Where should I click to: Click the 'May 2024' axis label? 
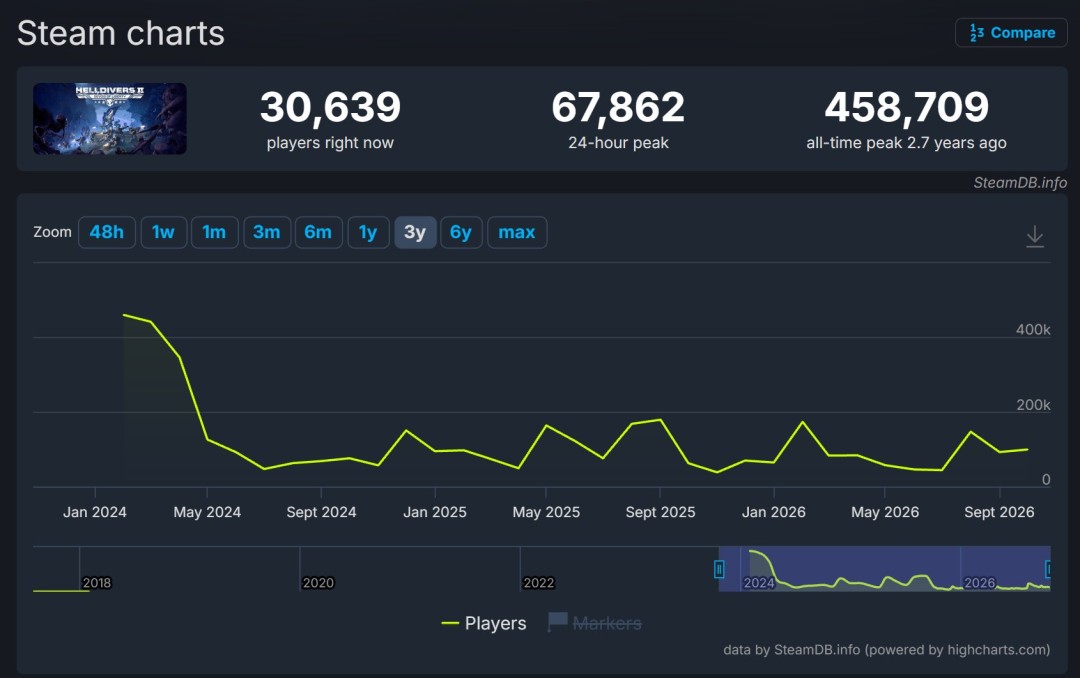point(207,512)
